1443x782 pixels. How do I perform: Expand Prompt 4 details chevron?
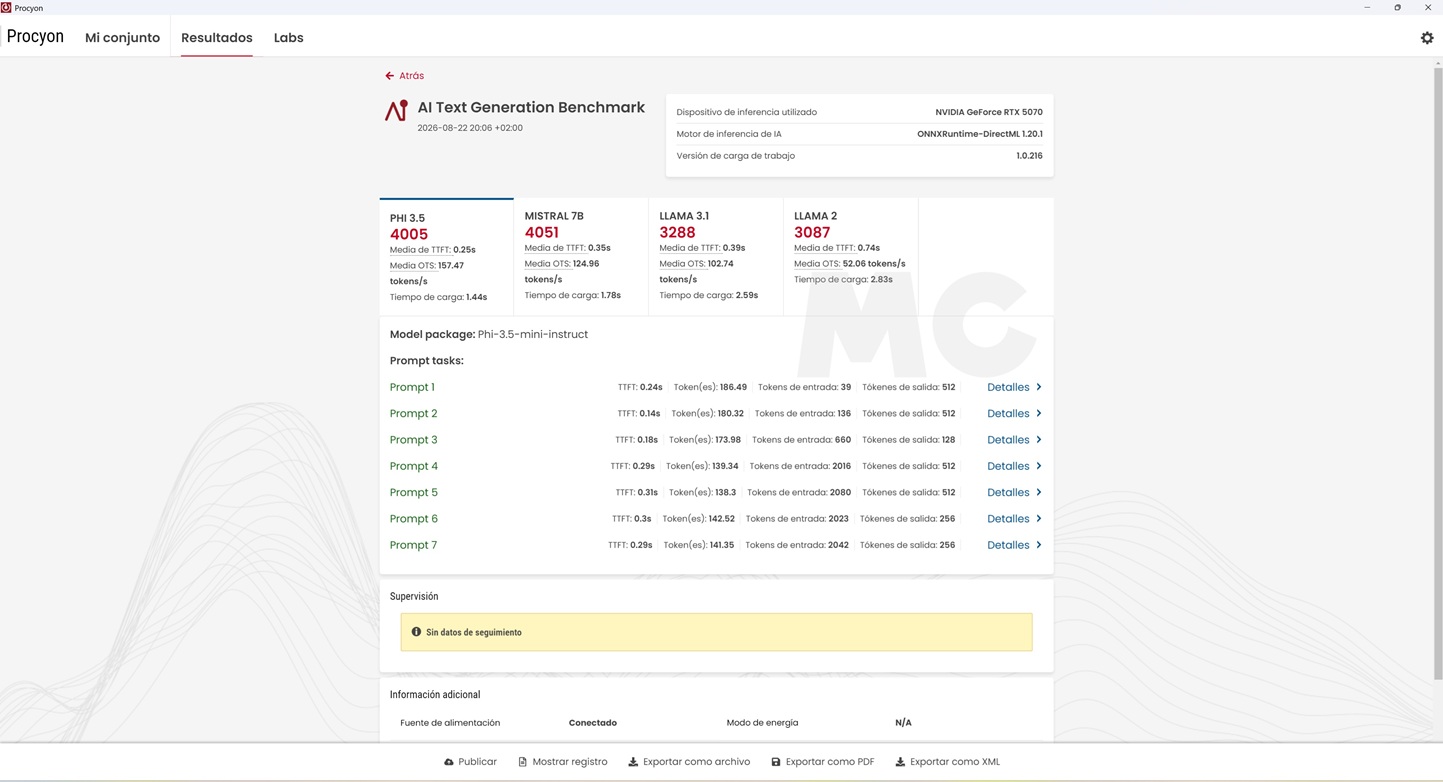[1039, 466]
